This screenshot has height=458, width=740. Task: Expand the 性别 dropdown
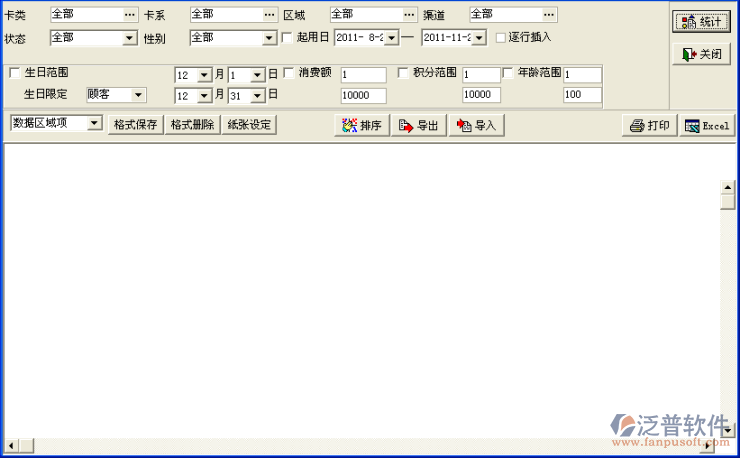269,38
